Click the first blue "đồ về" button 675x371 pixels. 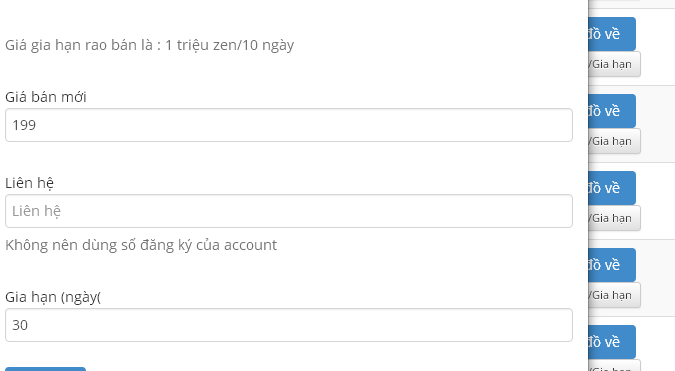[x=612, y=34]
